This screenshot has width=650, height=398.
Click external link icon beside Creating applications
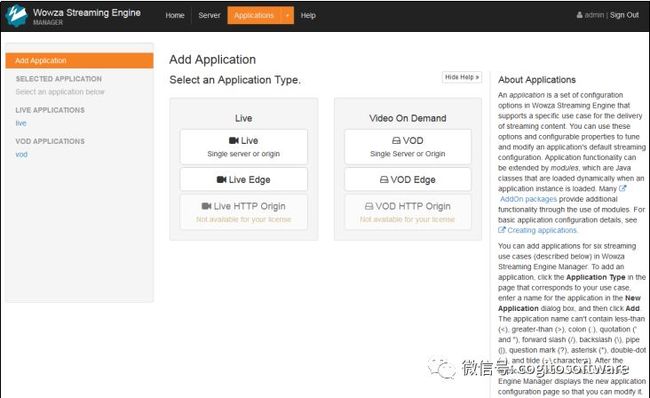[x=502, y=230]
